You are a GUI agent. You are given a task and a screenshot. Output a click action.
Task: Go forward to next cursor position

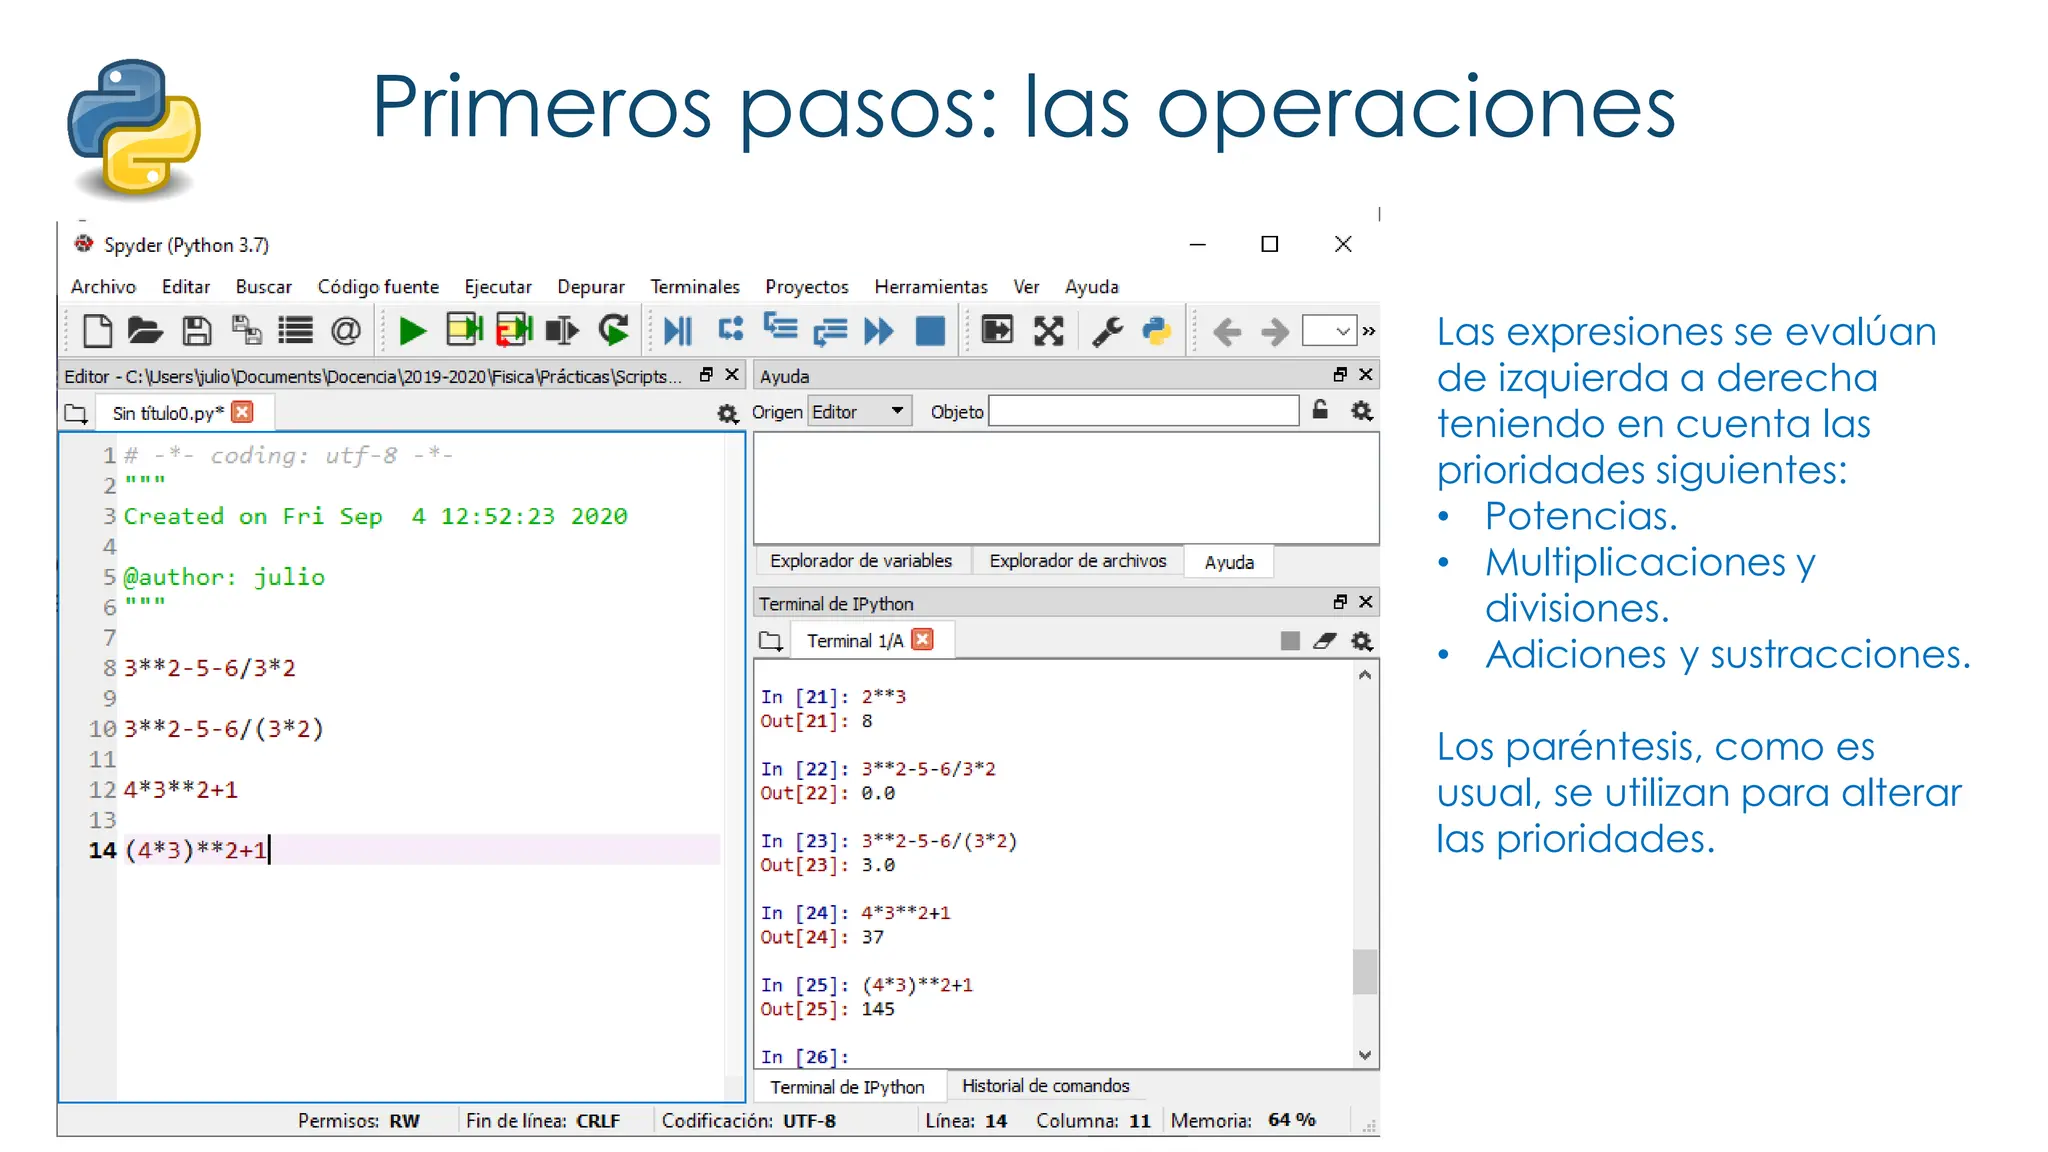click(x=1275, y=332)
